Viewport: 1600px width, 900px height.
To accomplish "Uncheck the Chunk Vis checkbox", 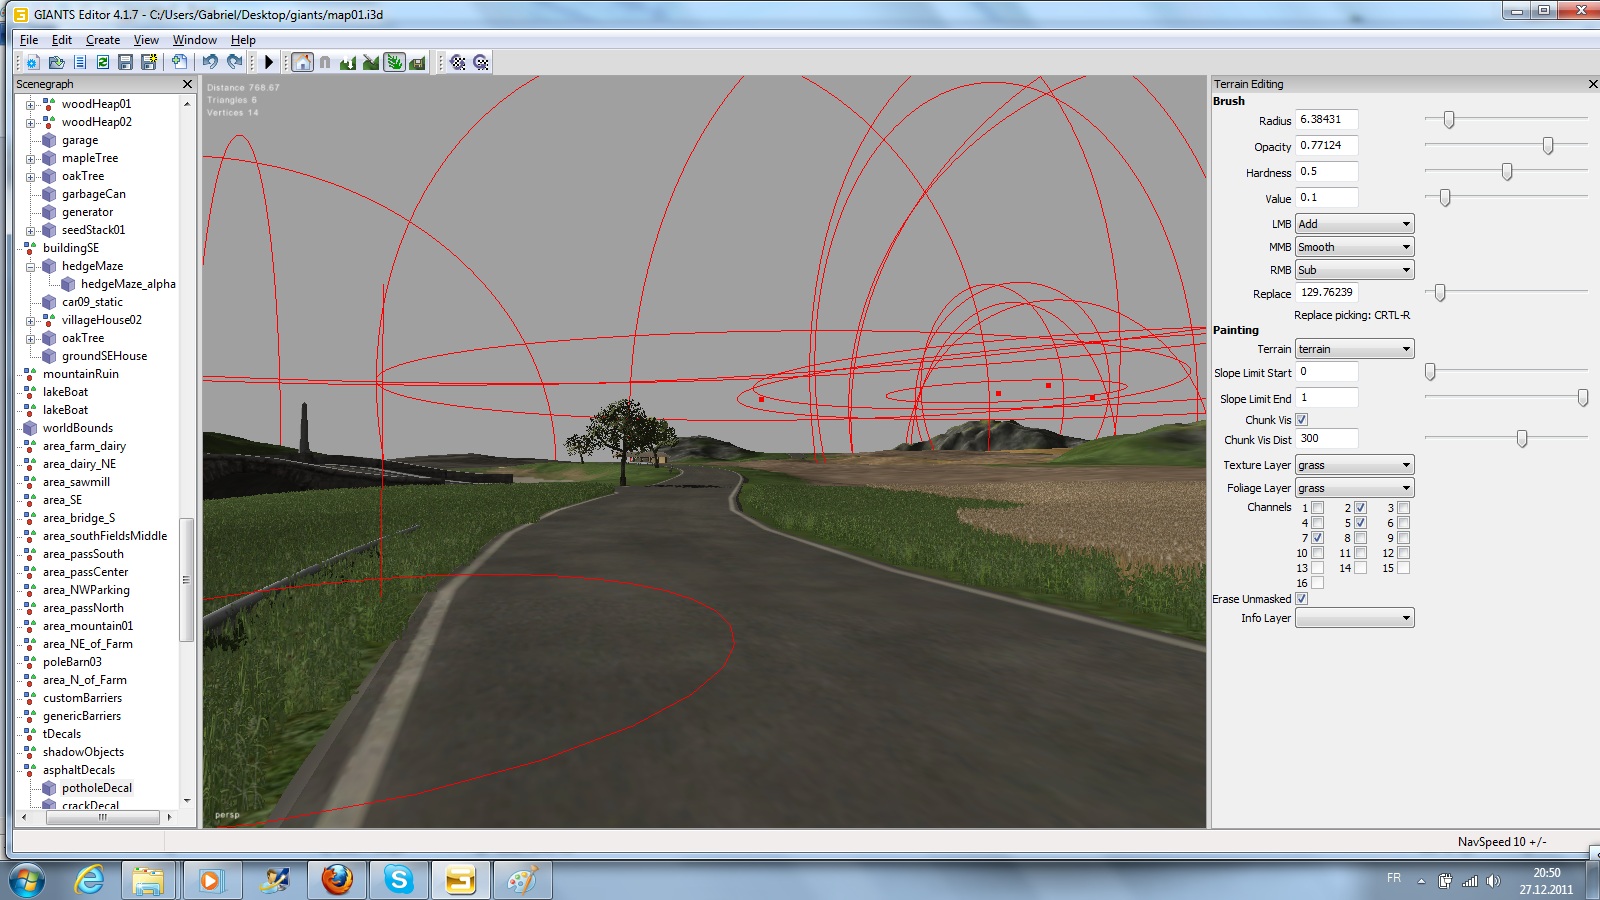I will 1302,420.
